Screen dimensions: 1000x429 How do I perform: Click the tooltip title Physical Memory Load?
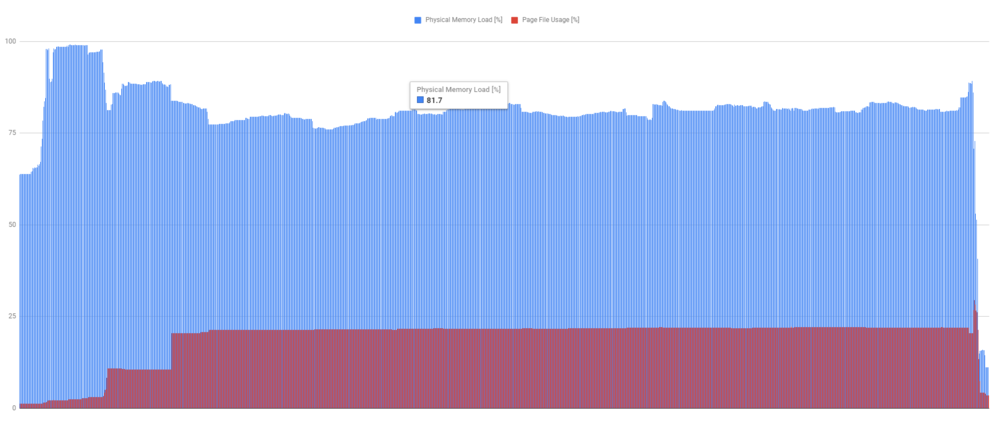tap(459, 89)
